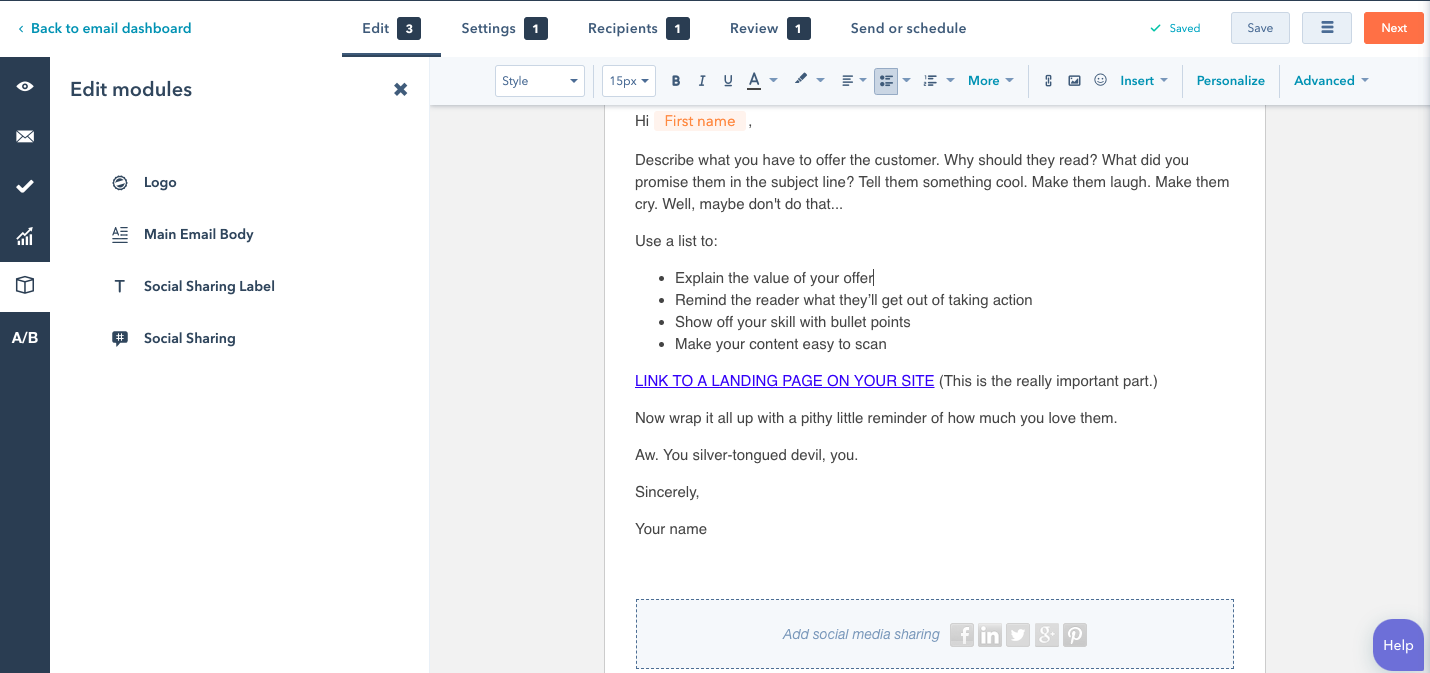Viewport: 1430px width, 673px height.
Task: Click the Google Plus sharing icon
Action: click(1046, 634)
